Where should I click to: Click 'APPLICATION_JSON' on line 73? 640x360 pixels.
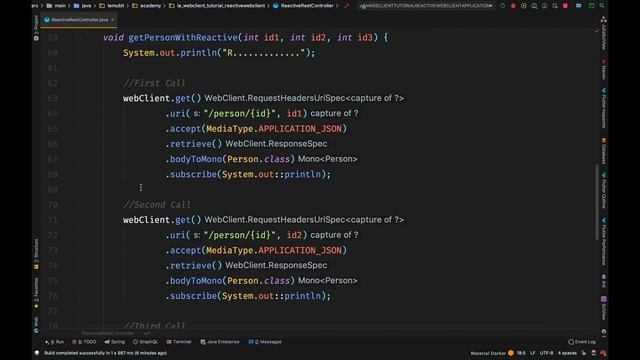pyautogui.click(x=300, y=250)
